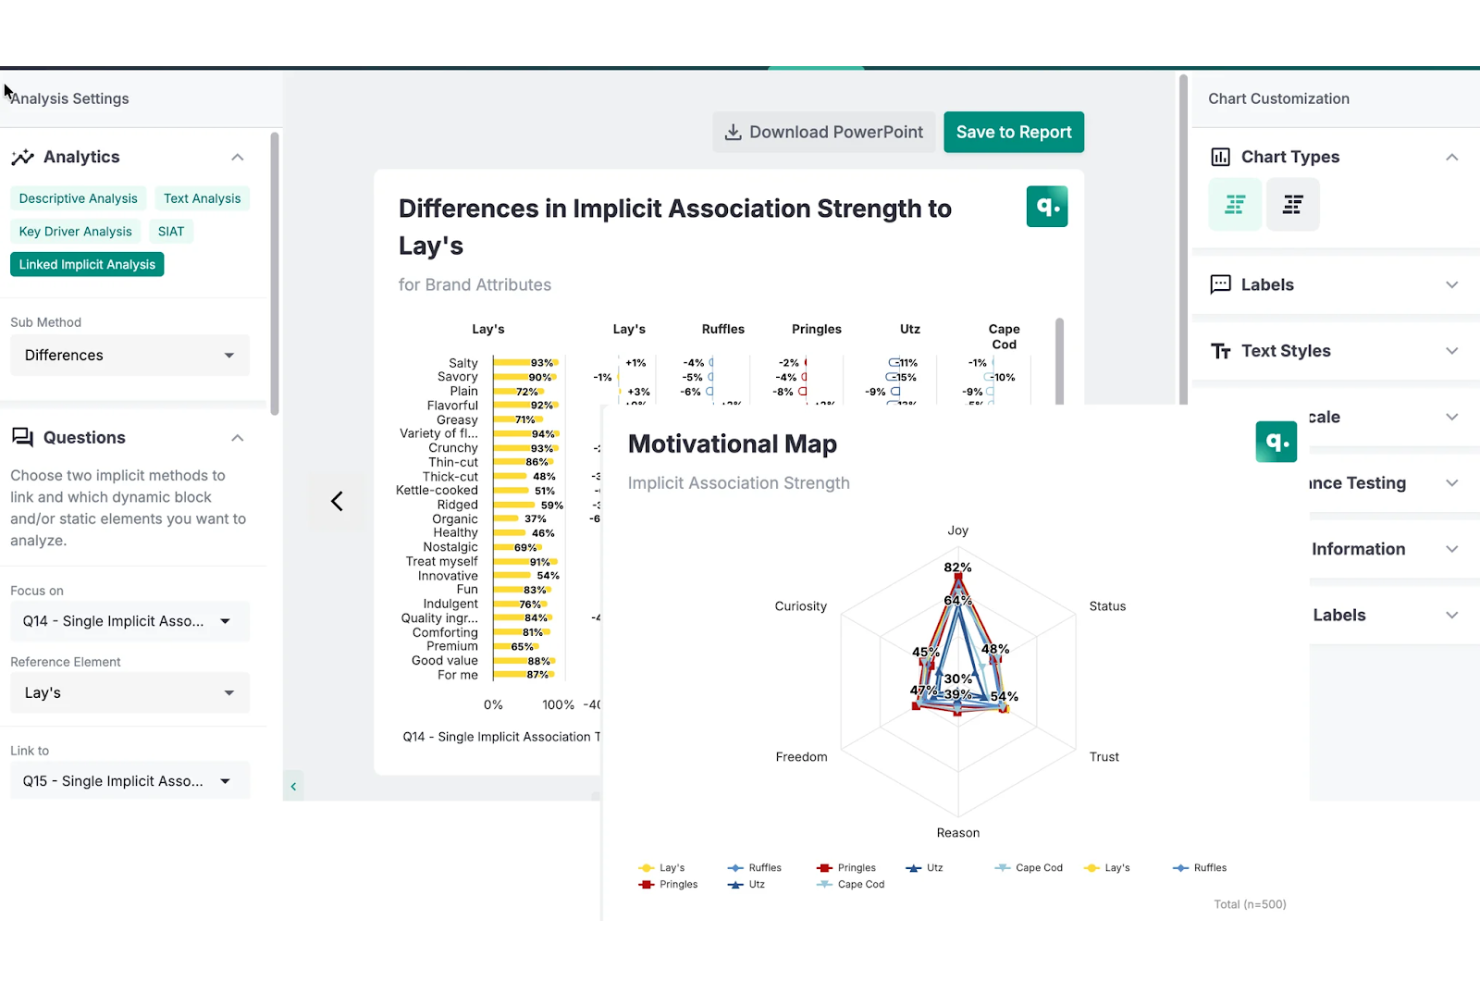The width and height of the screenshot is (1480, 987).
Task: Click the left settings panel scrollbar
Action: pyautogui.click(x=274, y=273)
